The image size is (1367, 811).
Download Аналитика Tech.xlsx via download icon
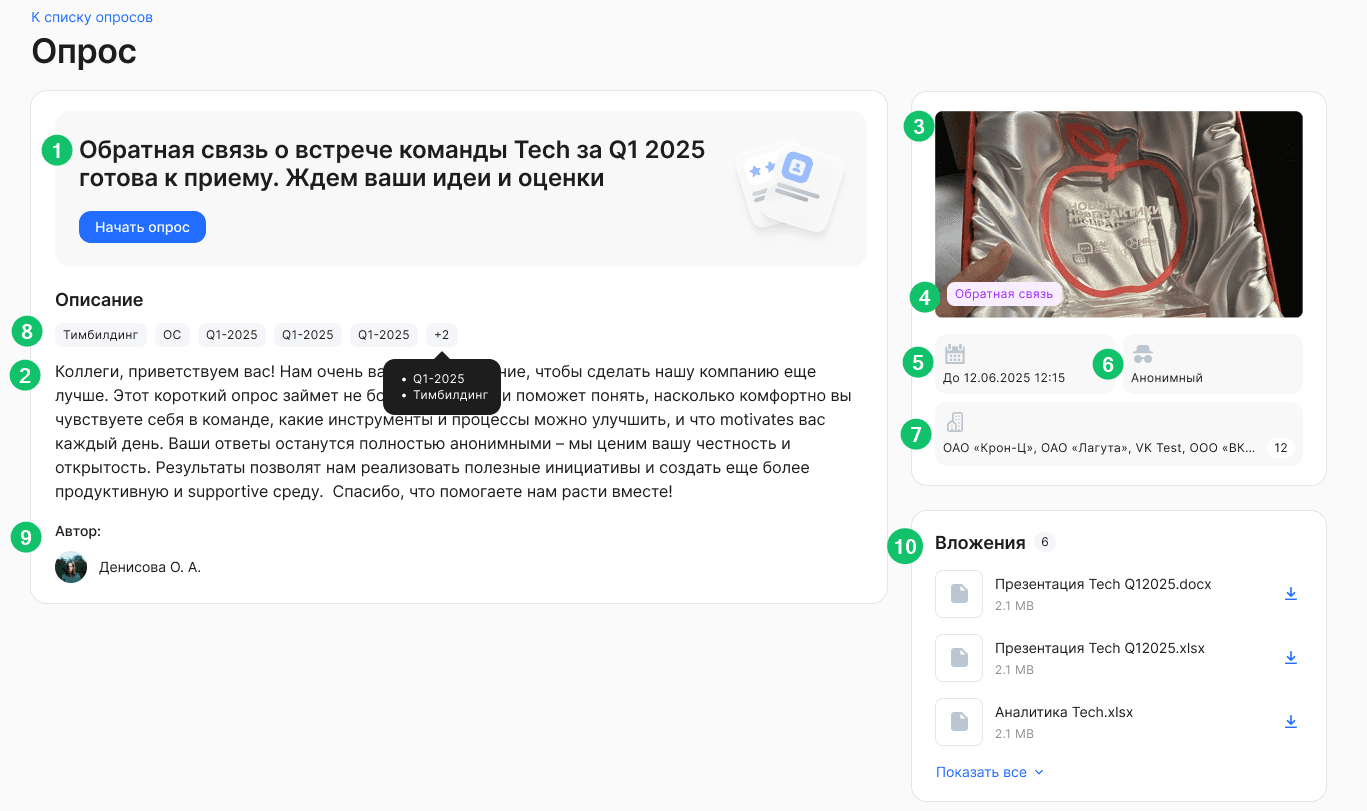click(1291, 721)
